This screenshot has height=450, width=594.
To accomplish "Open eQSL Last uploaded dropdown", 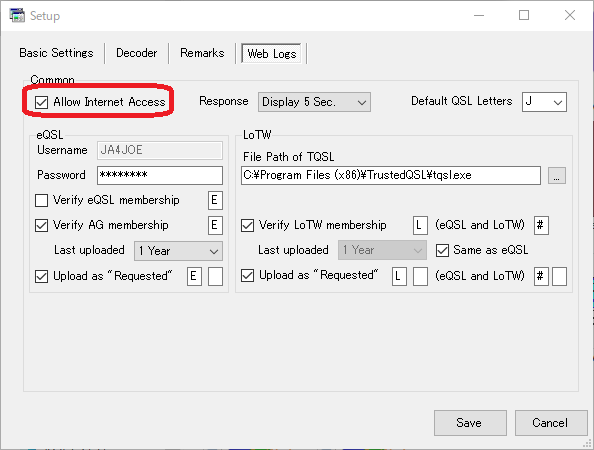I will click(x=178, y=251).
